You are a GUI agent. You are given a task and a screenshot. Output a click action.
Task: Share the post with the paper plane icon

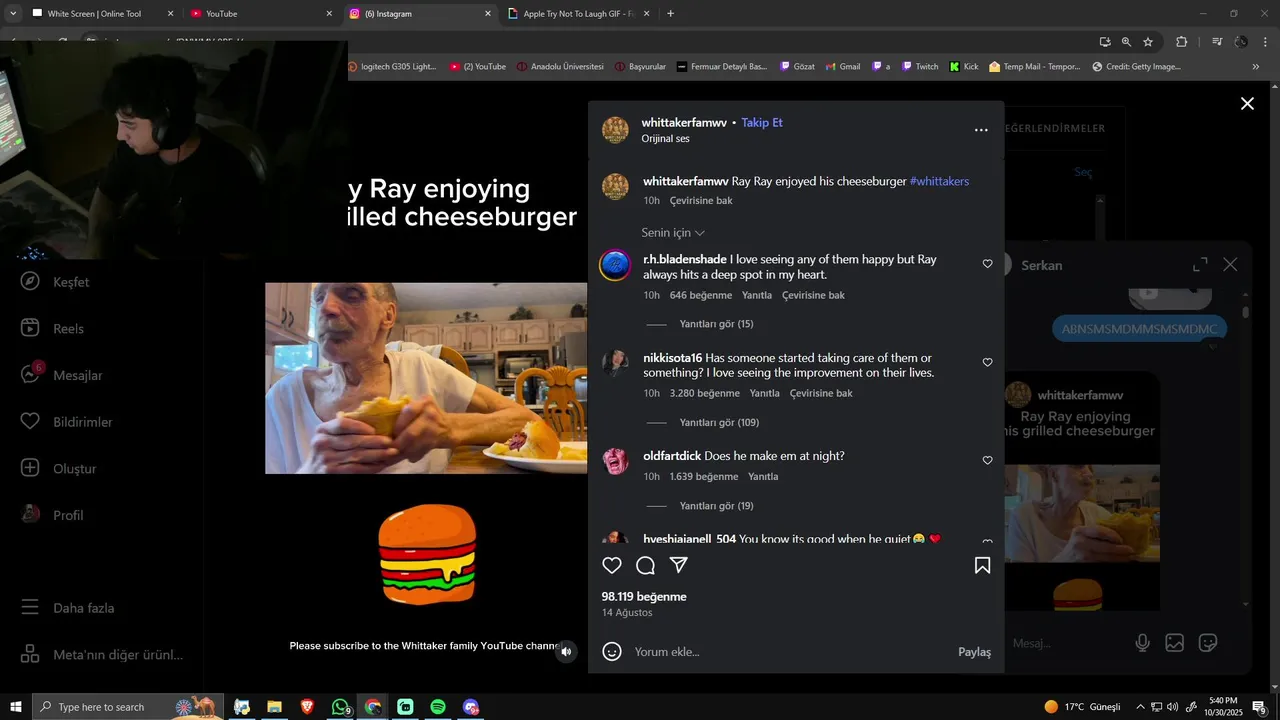pos(679,566)
